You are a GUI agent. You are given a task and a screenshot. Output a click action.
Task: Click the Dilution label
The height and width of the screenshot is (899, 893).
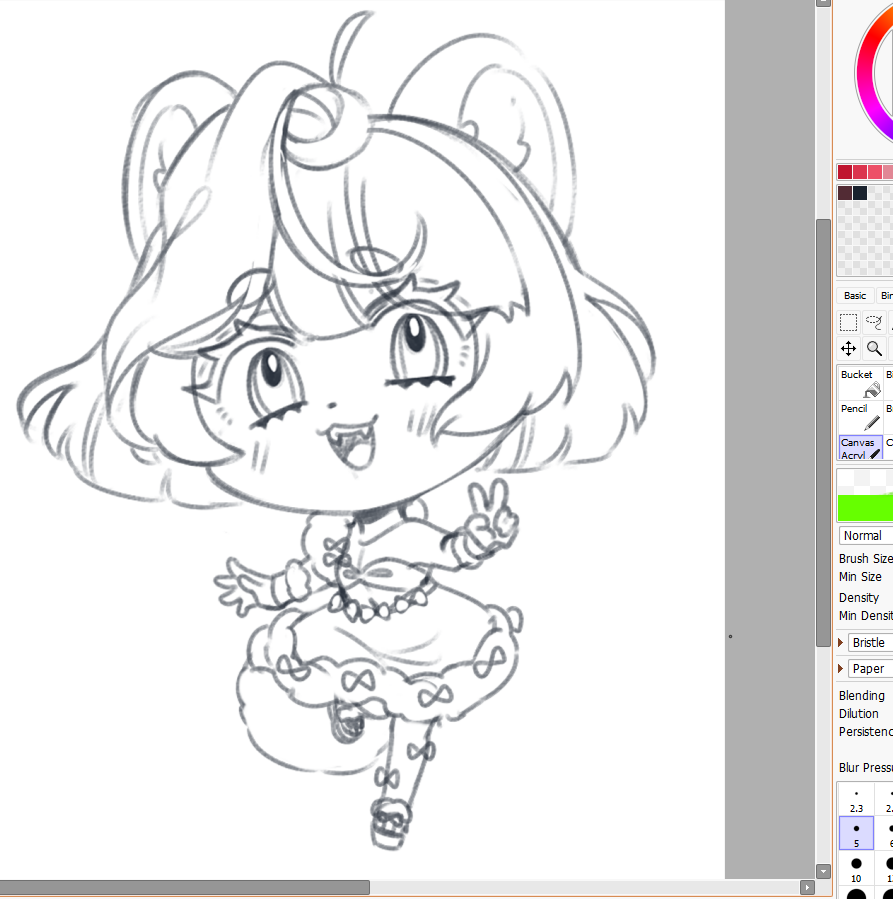coord(858,714)
